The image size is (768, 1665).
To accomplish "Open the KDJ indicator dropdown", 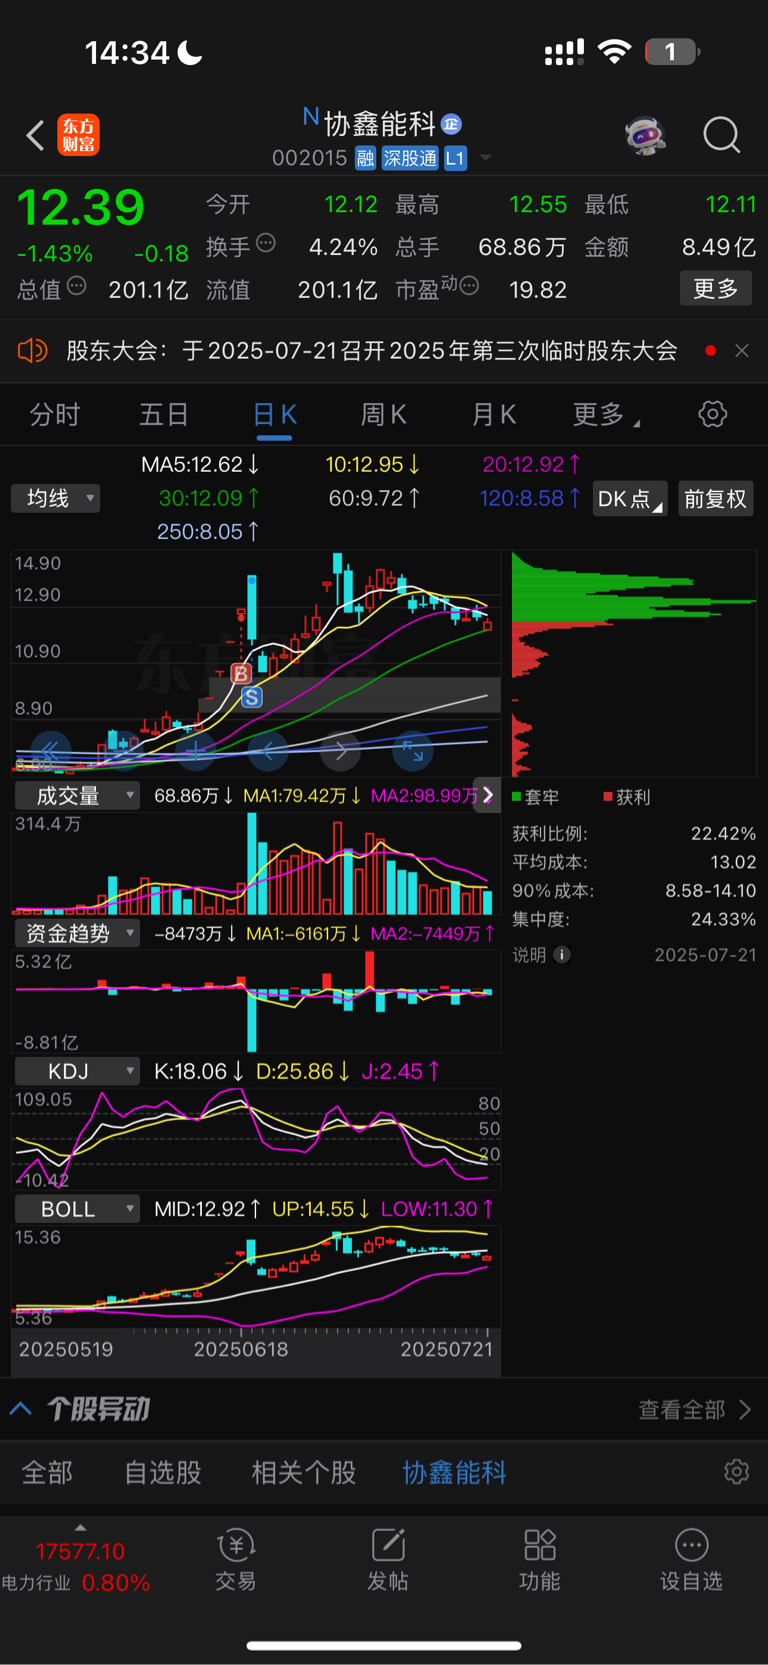I will click(77, 1071).
